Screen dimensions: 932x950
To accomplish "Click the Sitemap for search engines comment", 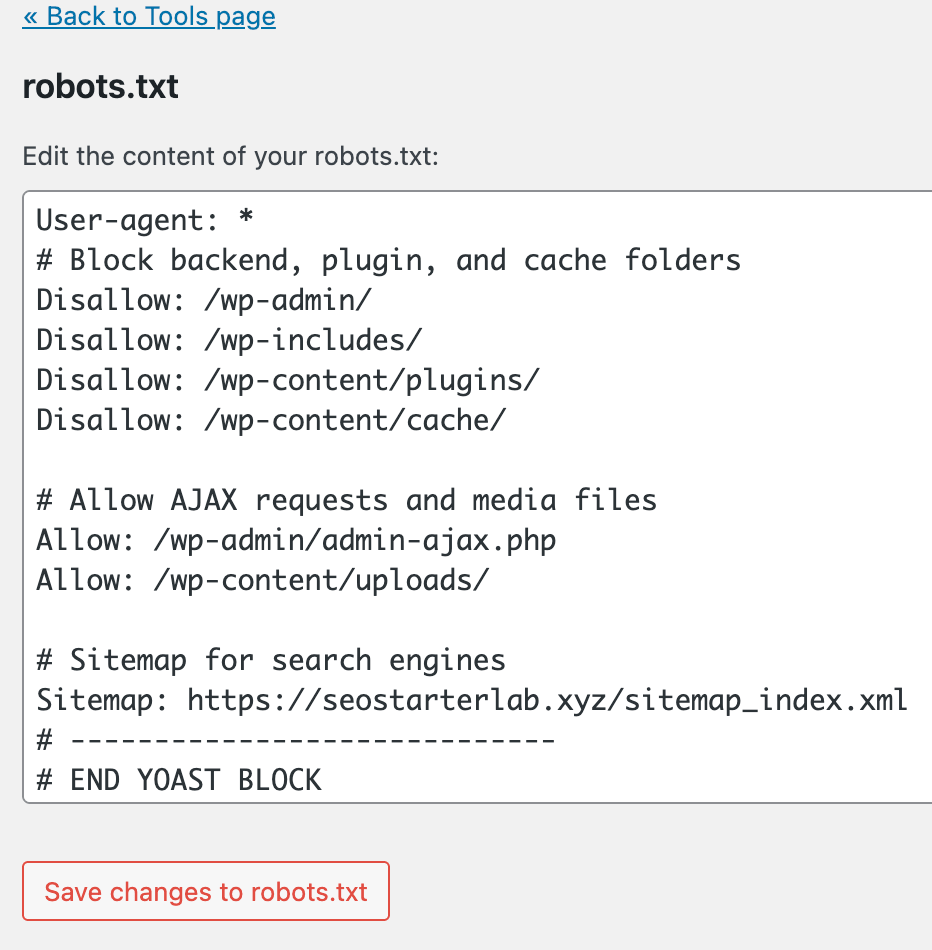I will tap(270, 660).
